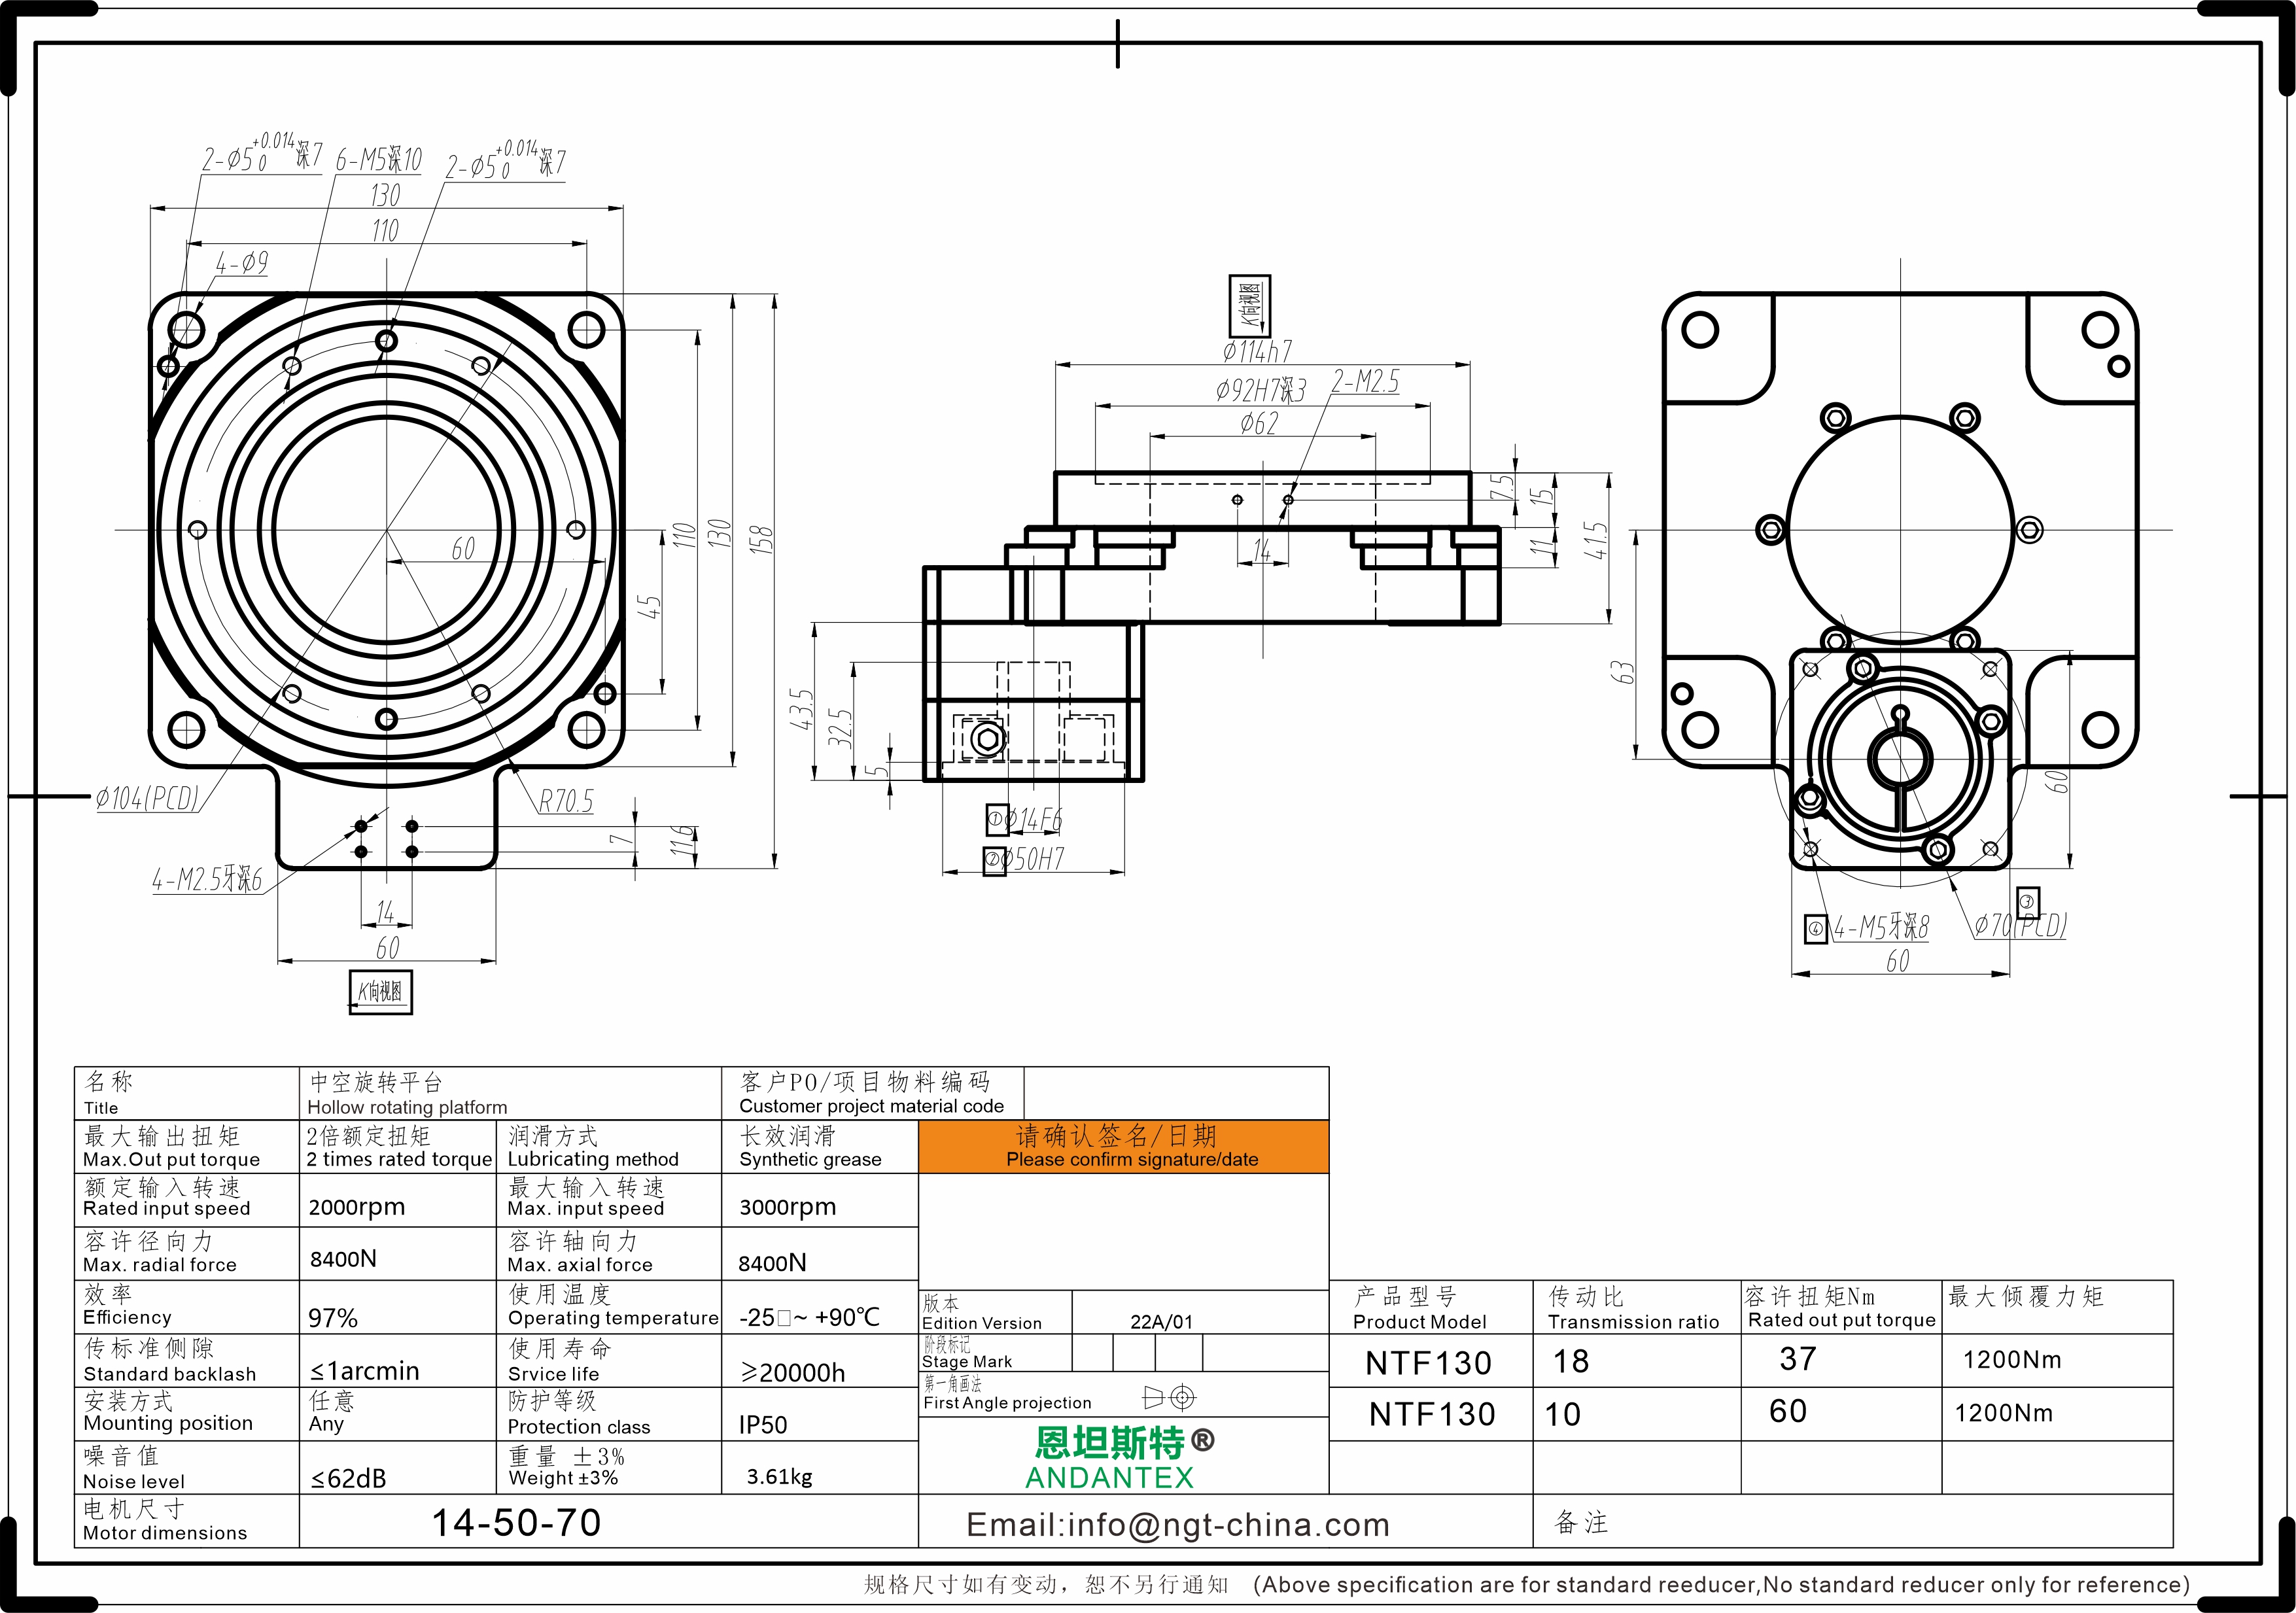
Task: Click the 'Hollow rotating platform' title text
Action: [407, 1107]
